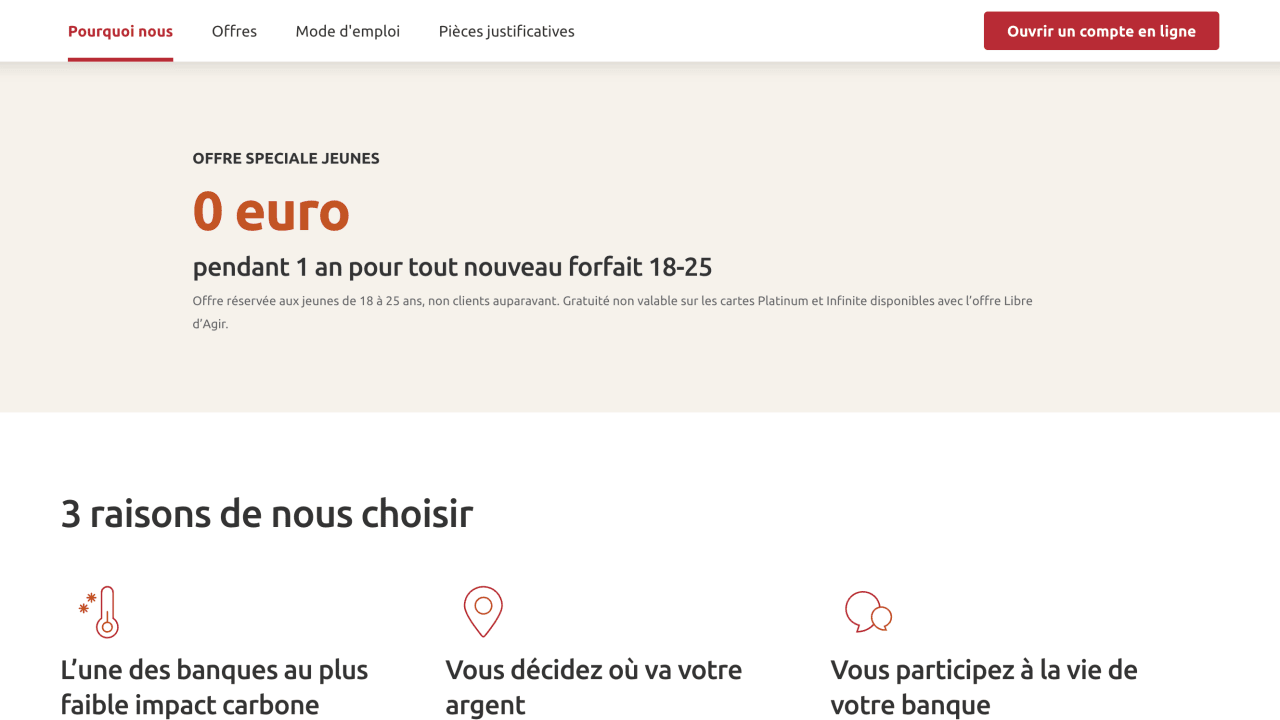Click the '0 euro' offer headline
1280x720 pixels.
(271, 212)
